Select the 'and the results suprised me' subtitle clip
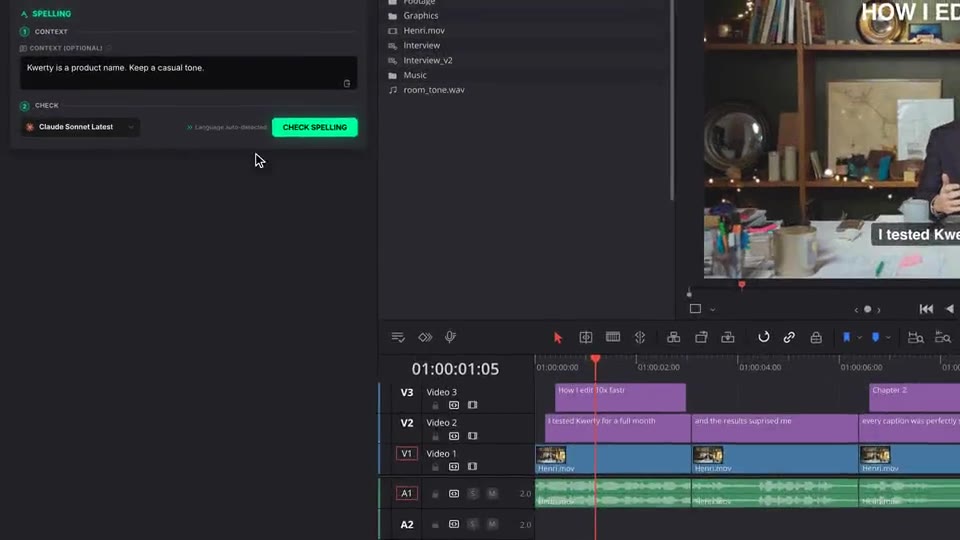Viewport: 960px width, 540px height. tap(774, 429)
